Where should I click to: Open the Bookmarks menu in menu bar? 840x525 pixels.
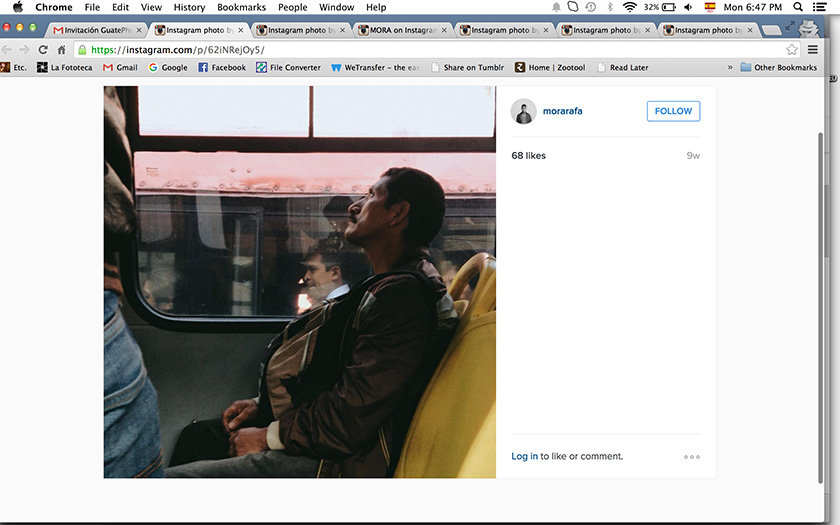[x=241, y=7]
